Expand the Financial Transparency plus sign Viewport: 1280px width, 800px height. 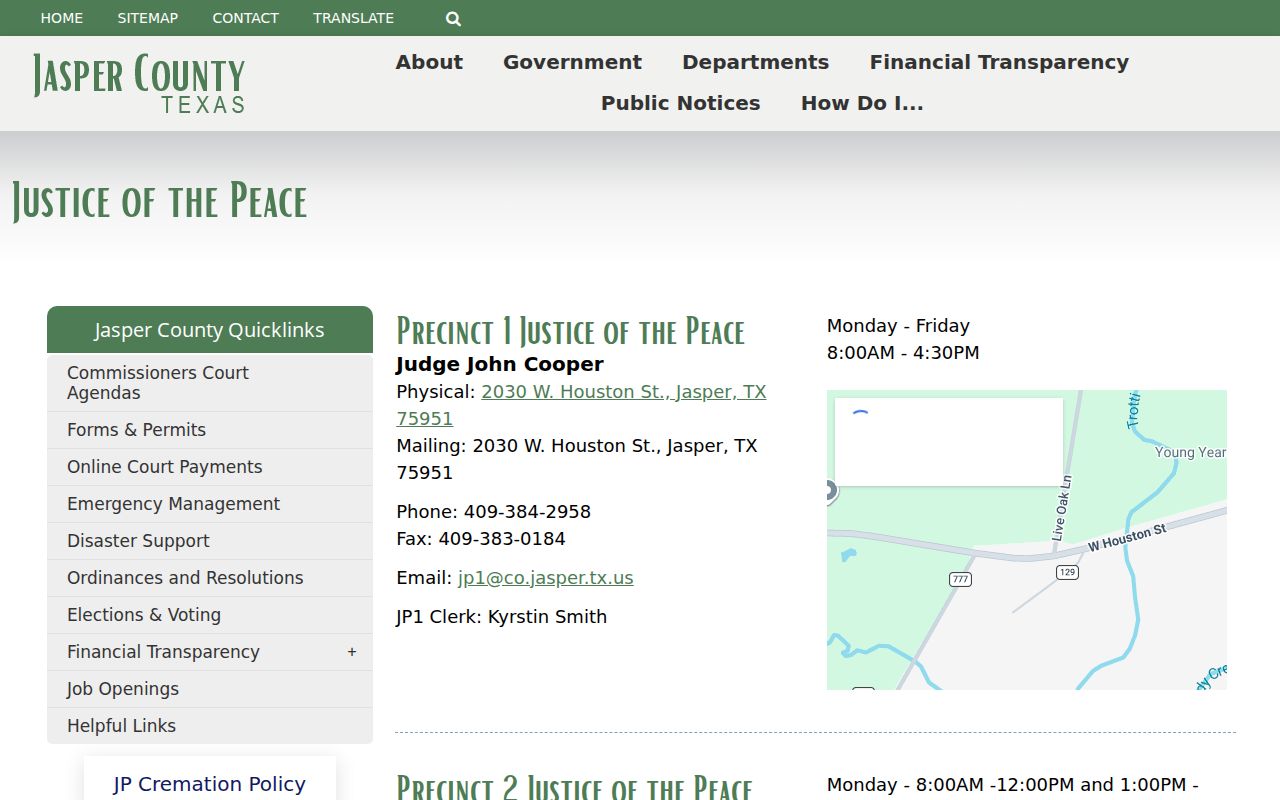coord(352,652)
